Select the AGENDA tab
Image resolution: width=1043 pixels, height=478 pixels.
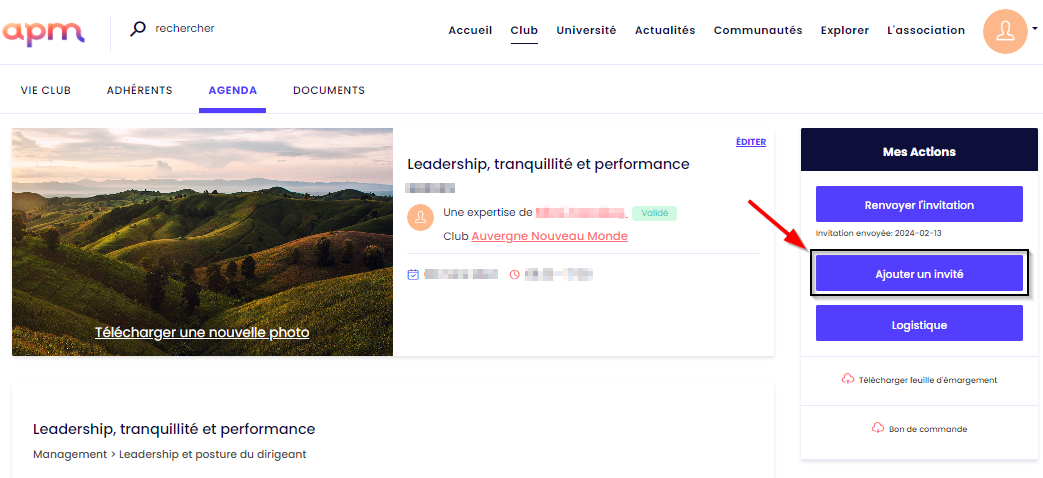(233, 90)
